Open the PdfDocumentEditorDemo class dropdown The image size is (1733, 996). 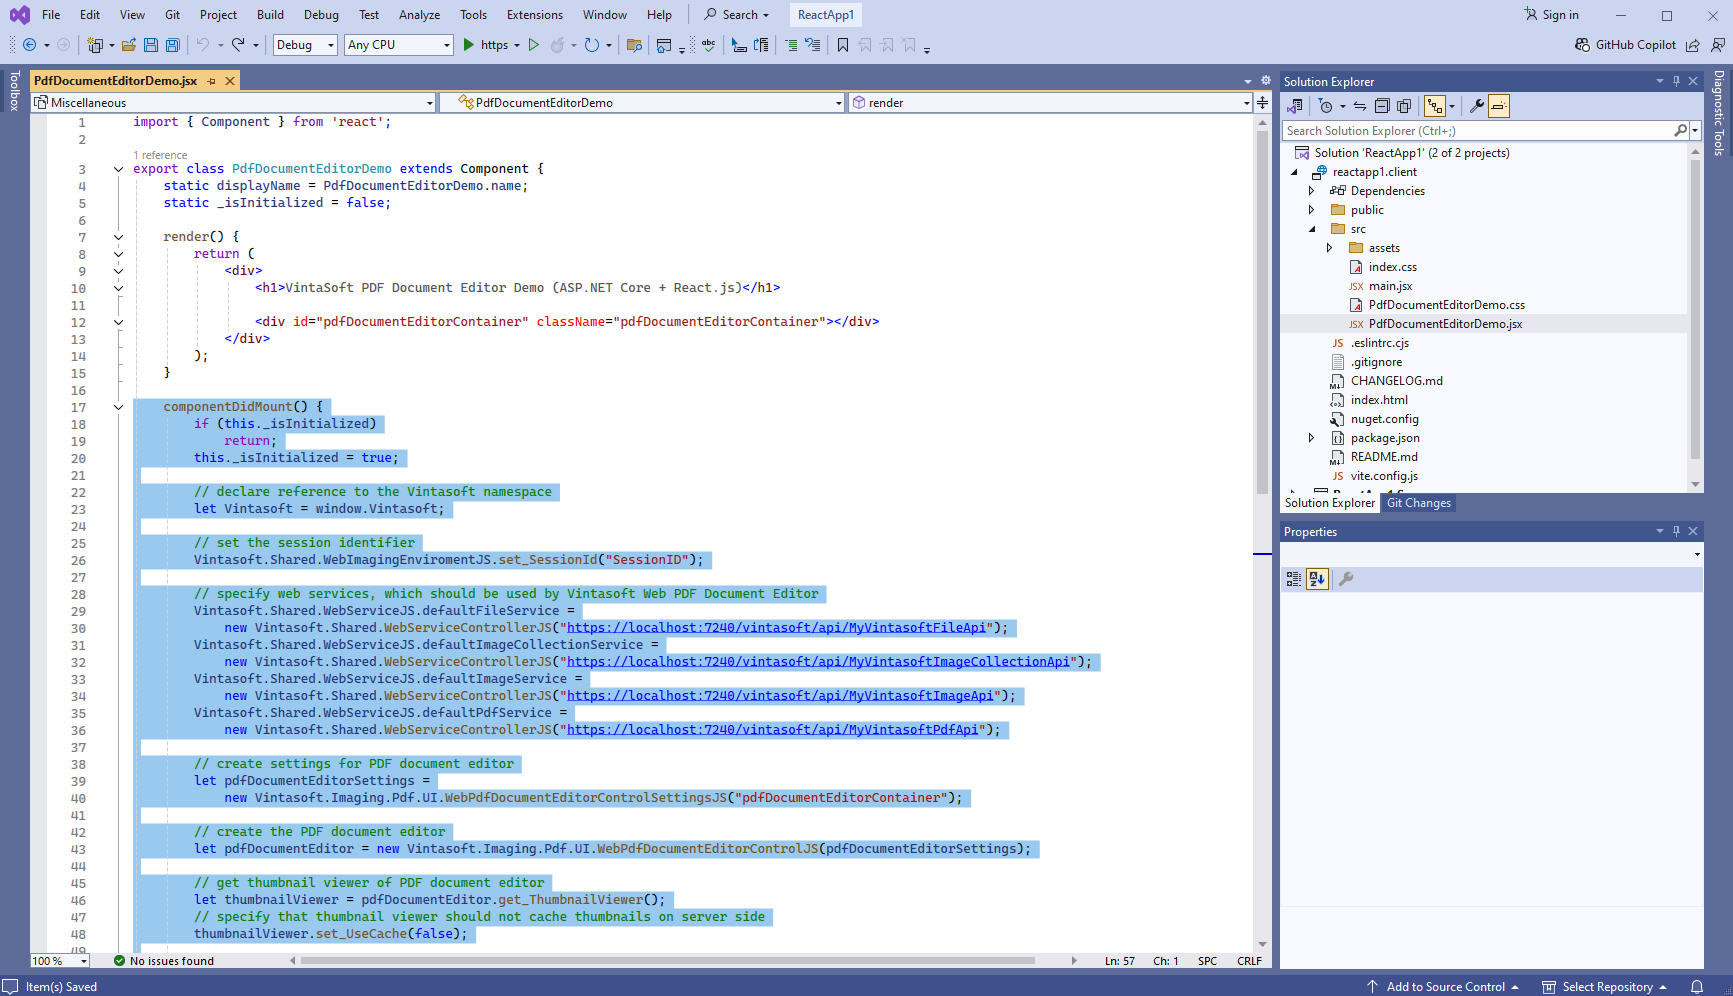[644, 102]
